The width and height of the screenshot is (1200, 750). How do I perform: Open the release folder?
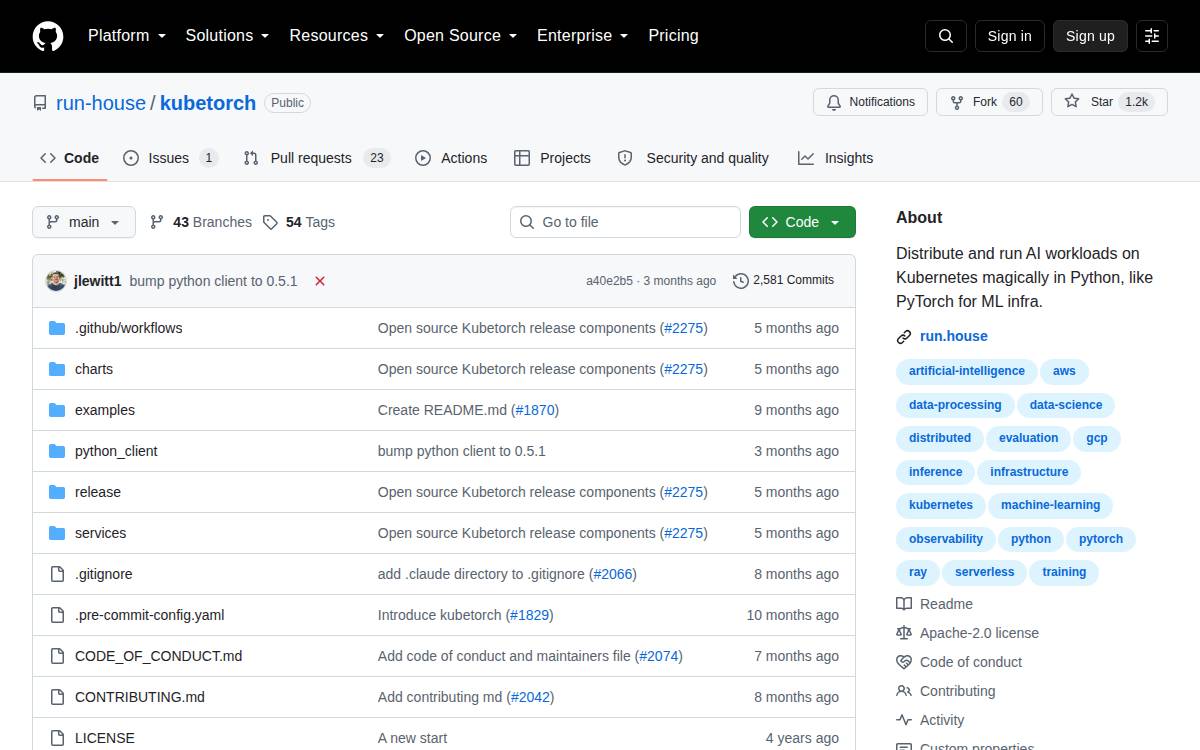click(x=98, y=492)
